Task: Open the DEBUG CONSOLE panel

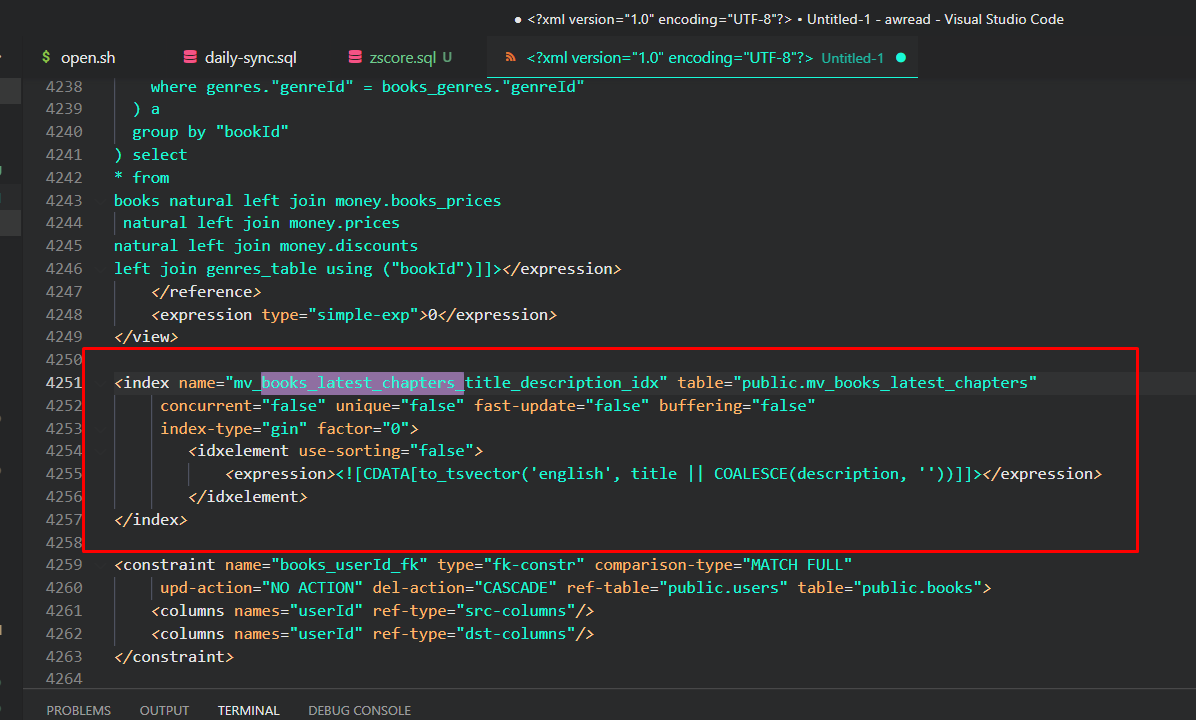Action: click(x=359, y=710)
